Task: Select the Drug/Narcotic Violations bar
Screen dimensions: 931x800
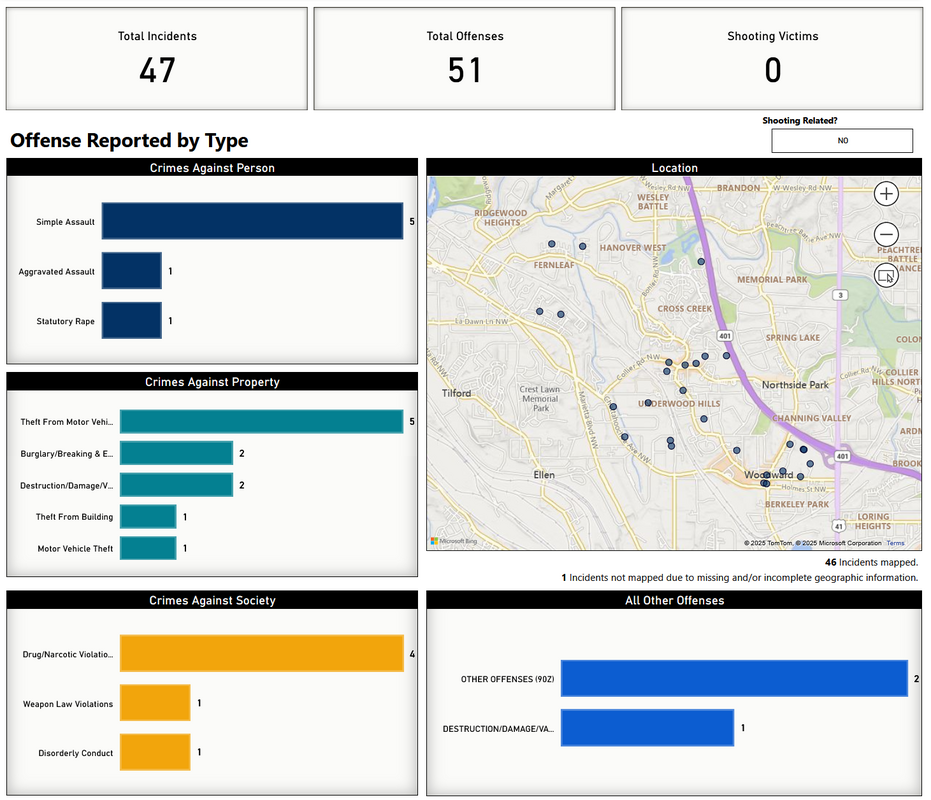Action: 262,654
